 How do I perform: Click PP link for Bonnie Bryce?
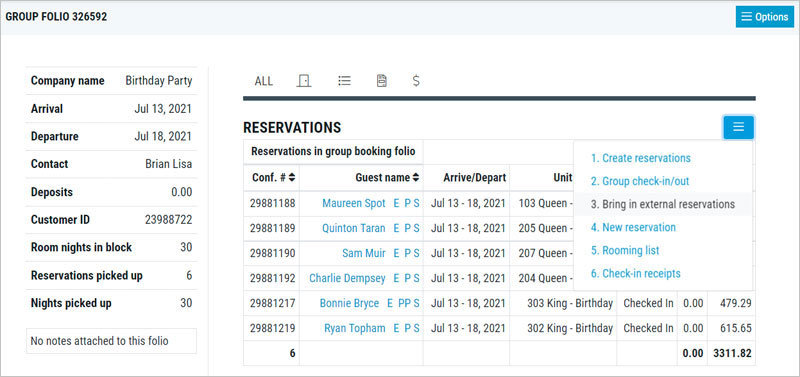tap(404, 303)
